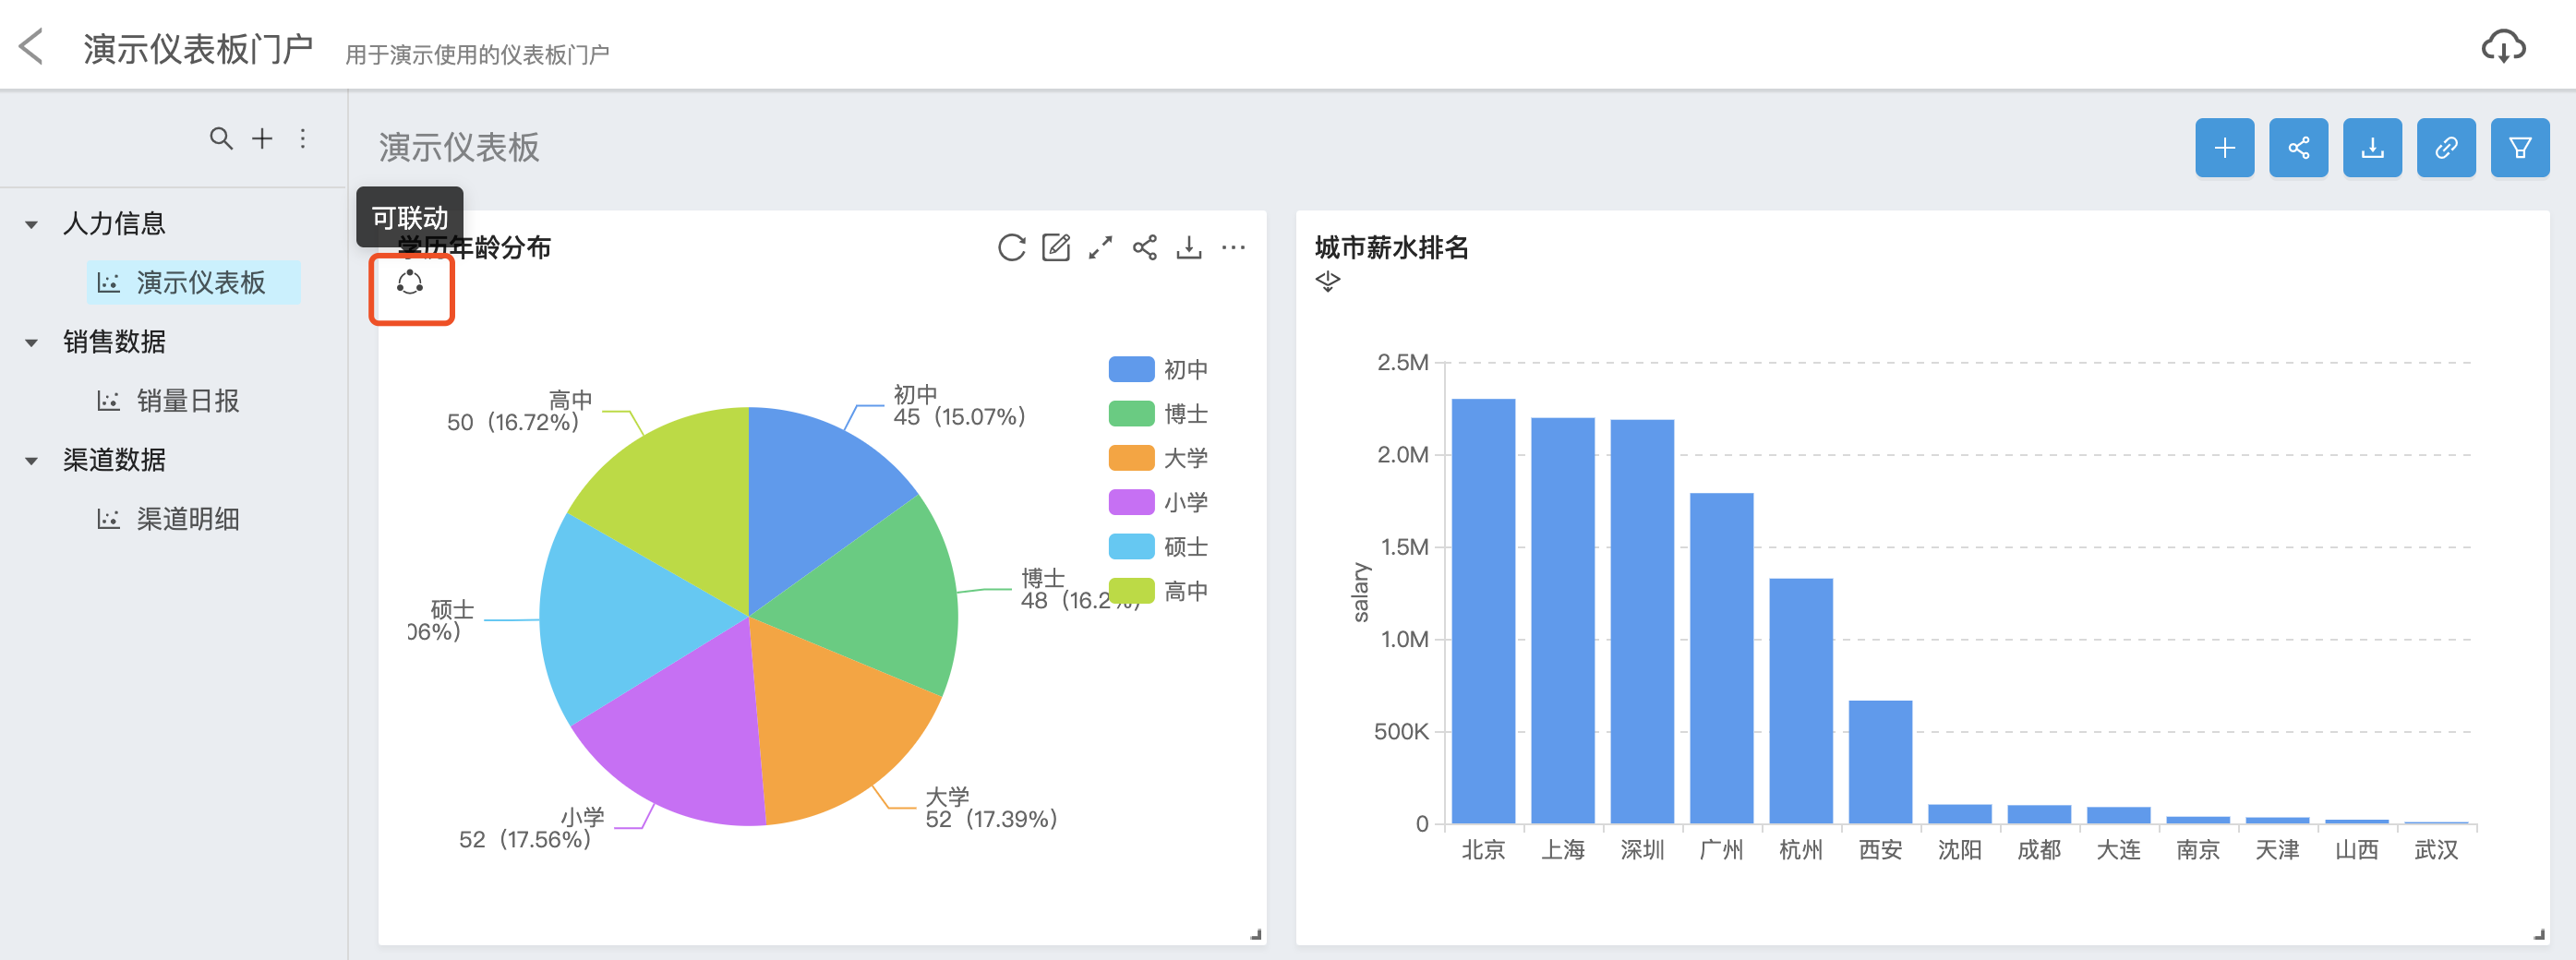Image resolution: width=2576 pixels, height=960 pixels.
Task: Open the sidebar search icon
Action: pos(220,138)
